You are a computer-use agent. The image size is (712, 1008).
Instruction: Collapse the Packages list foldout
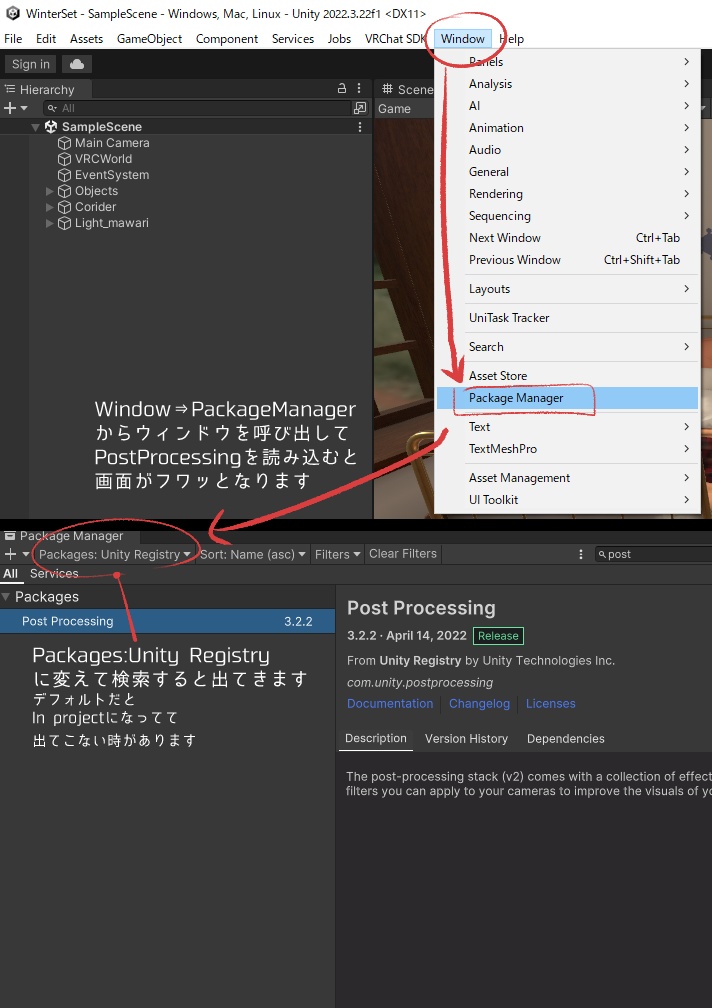click(6, 597)
